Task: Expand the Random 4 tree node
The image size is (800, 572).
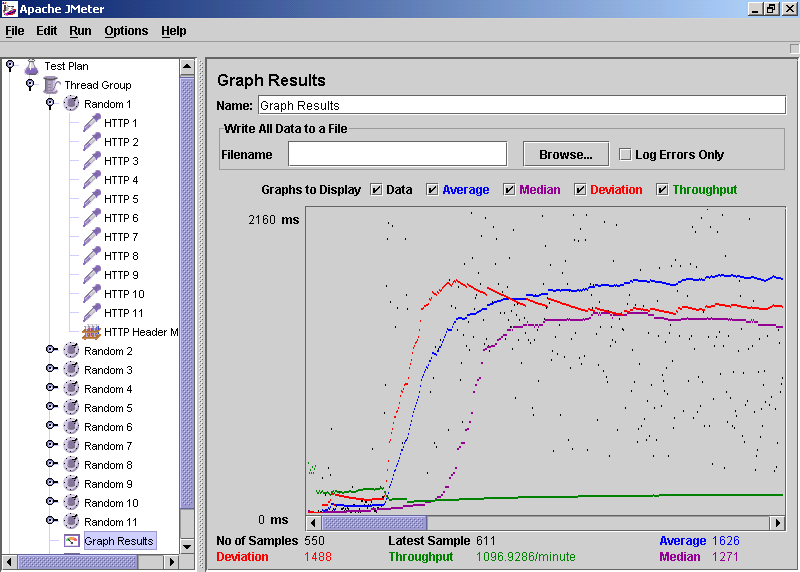Action: [51, 387]
